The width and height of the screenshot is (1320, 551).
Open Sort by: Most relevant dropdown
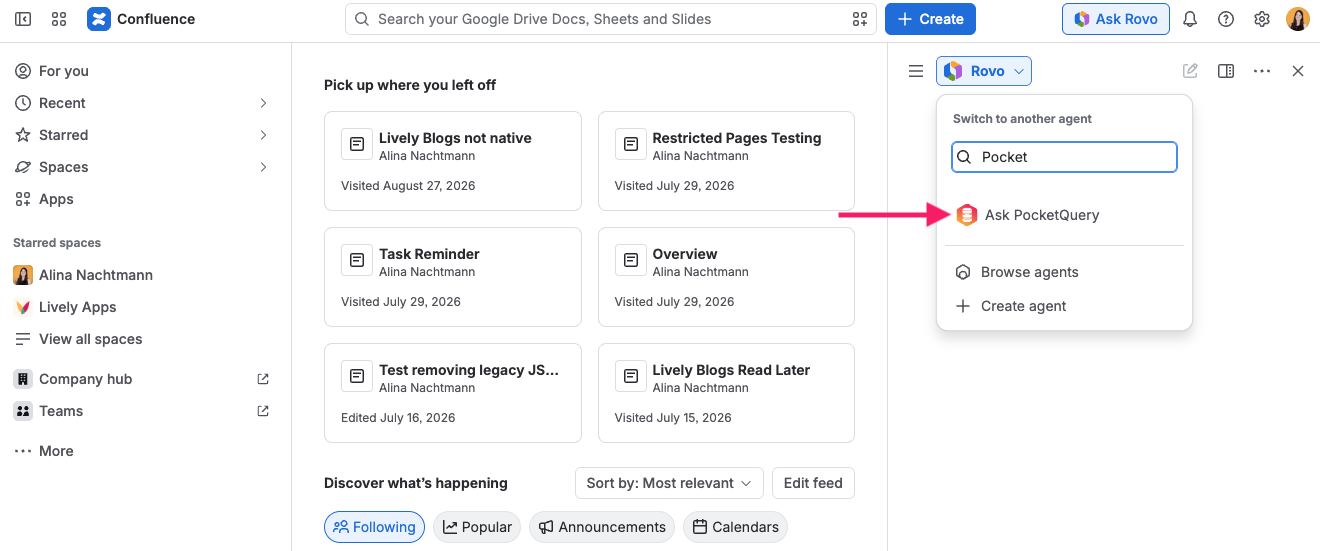click(x=669, y=483)
